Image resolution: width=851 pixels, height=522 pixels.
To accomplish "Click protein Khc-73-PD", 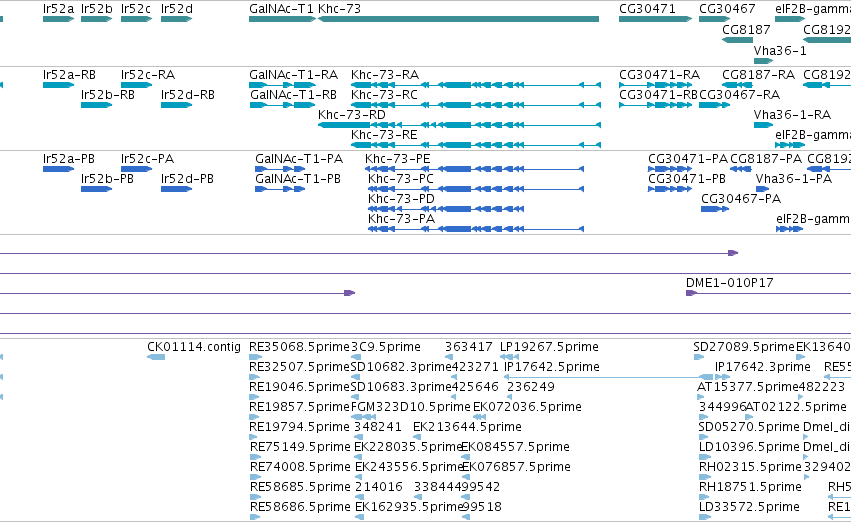I will (402, 199).
